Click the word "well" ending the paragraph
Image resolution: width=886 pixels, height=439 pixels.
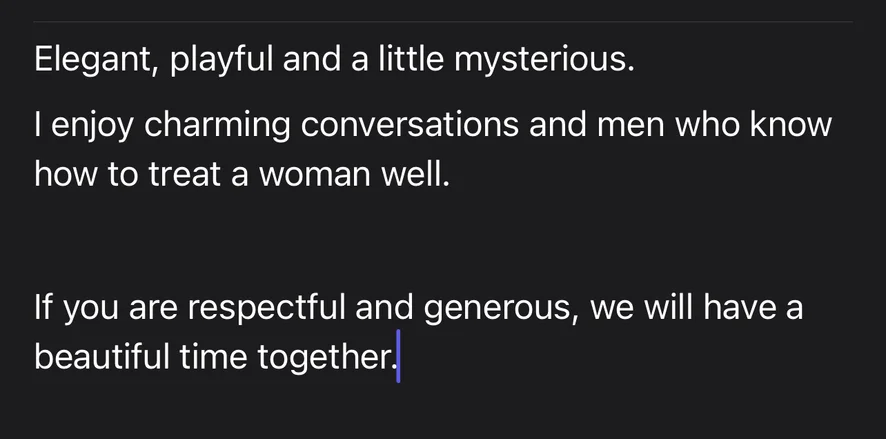tap(408, 175)
